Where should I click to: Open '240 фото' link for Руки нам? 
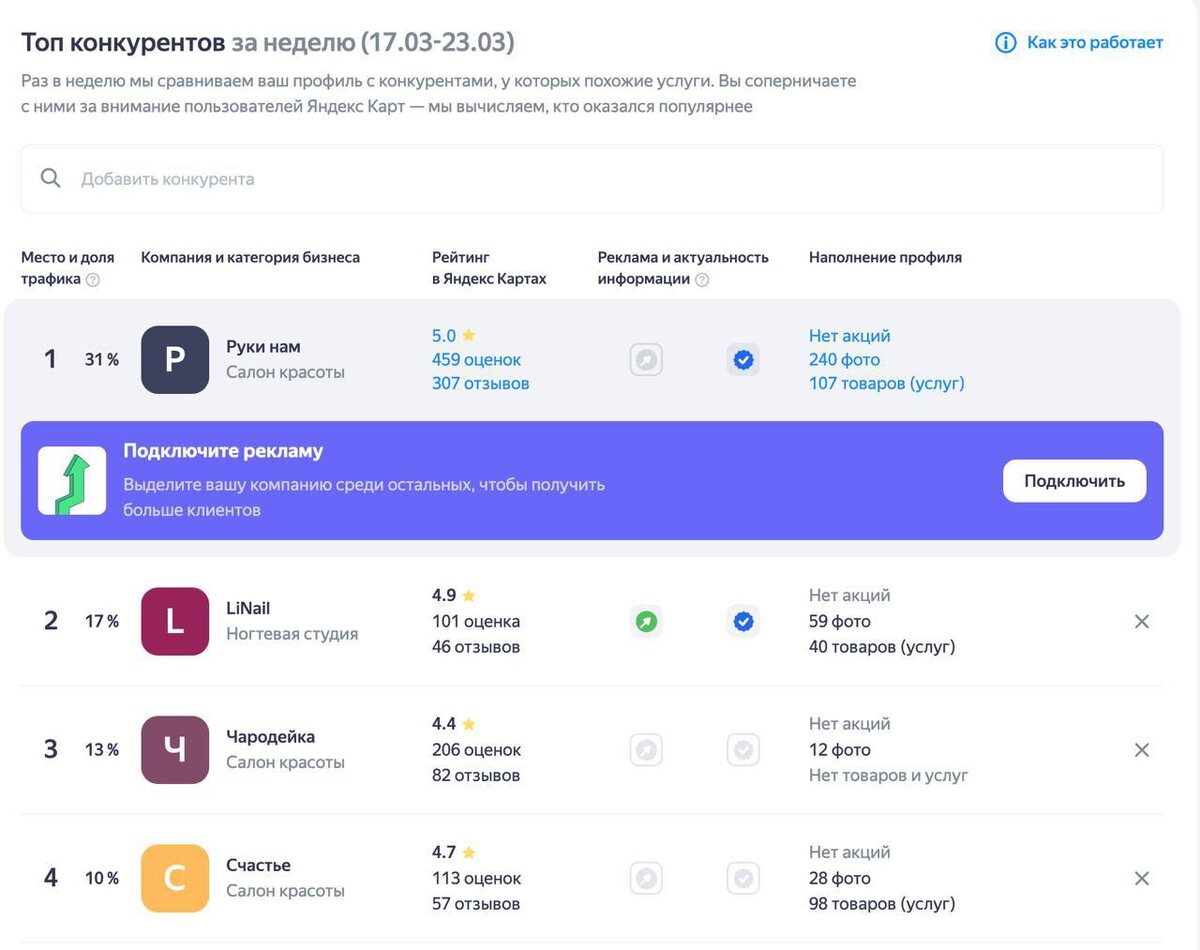coord(844,359)
